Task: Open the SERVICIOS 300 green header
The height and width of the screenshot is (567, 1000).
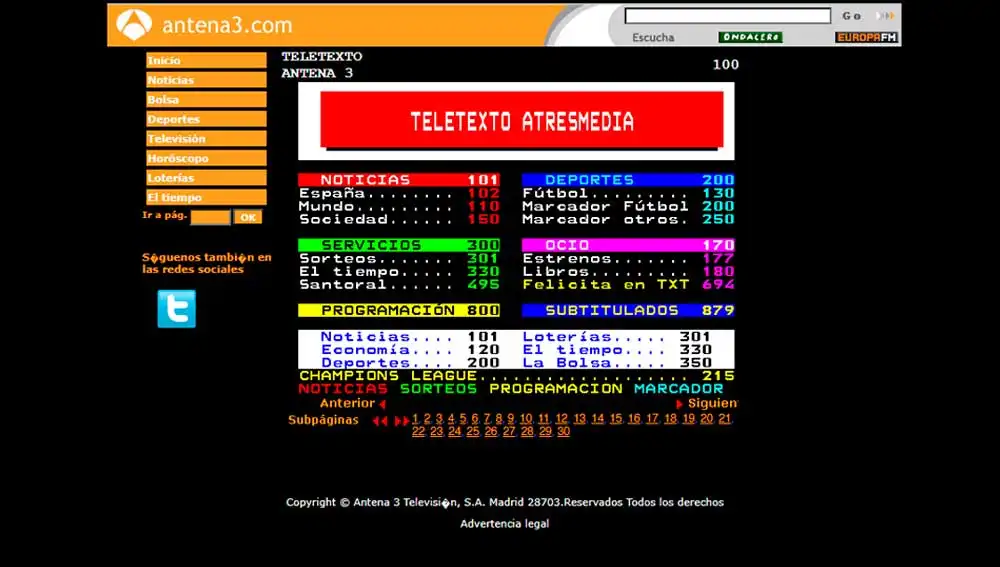Action: pos(399,245)
